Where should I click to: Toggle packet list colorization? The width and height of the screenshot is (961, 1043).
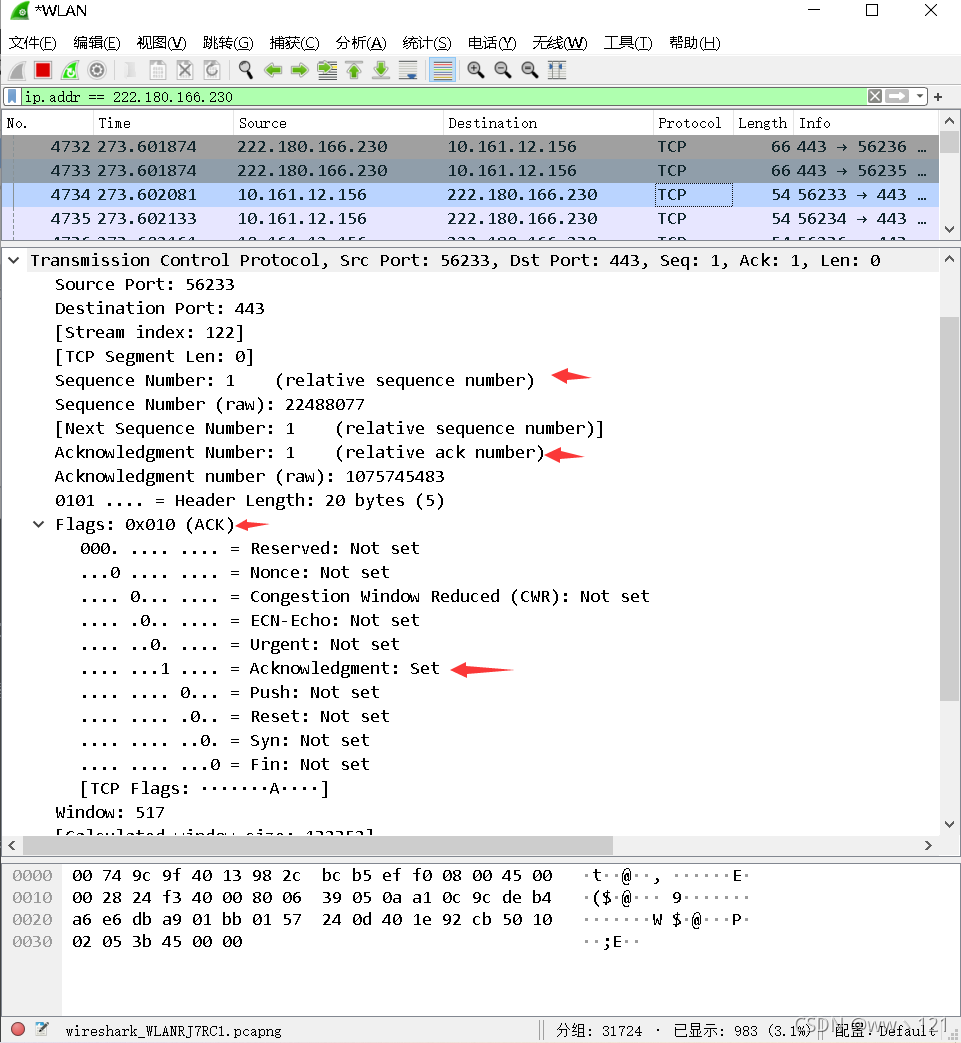(443, 70)
